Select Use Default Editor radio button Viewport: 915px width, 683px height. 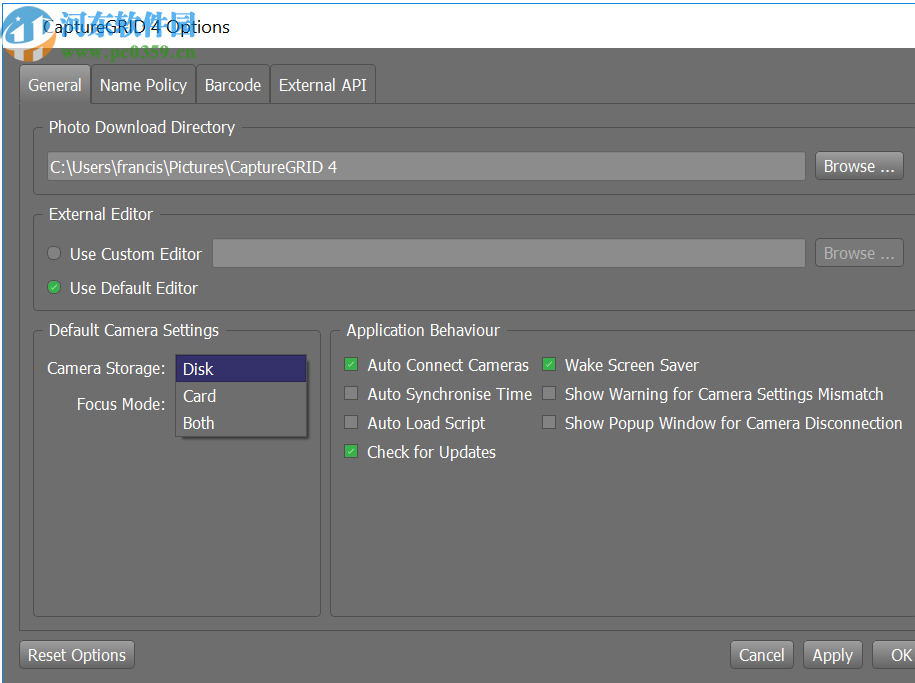coord(54,288)
